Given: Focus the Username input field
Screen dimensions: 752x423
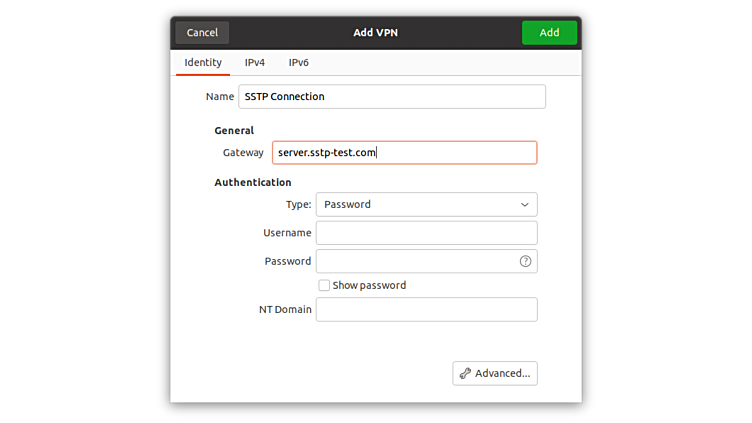Looking at the screenshot, I should coord(426,233).
